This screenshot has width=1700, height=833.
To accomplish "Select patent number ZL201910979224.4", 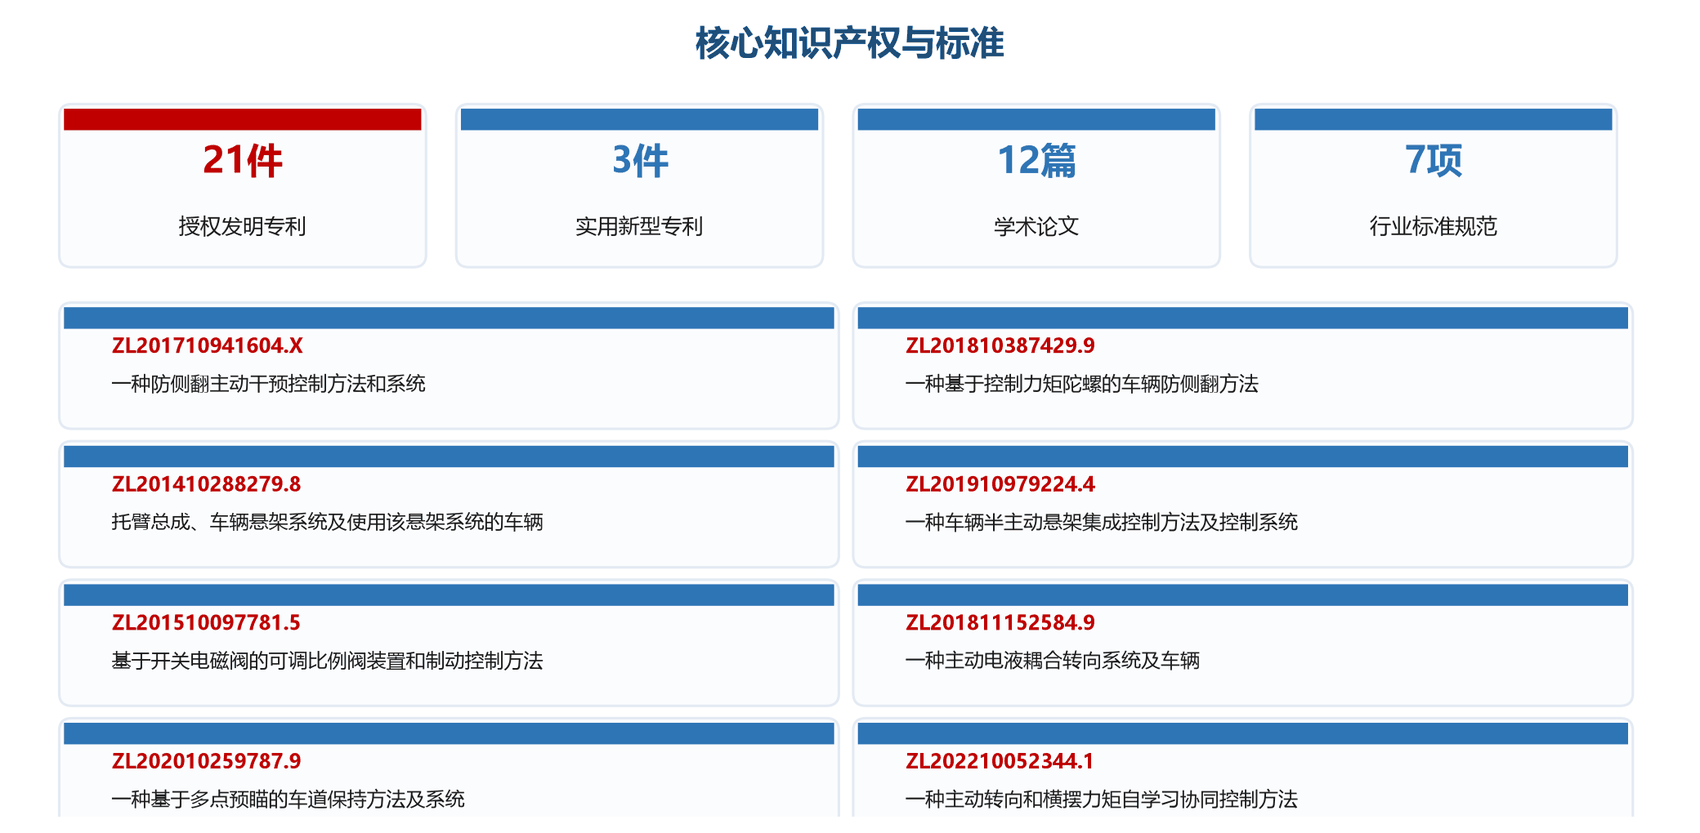I will pos(1000,484).
